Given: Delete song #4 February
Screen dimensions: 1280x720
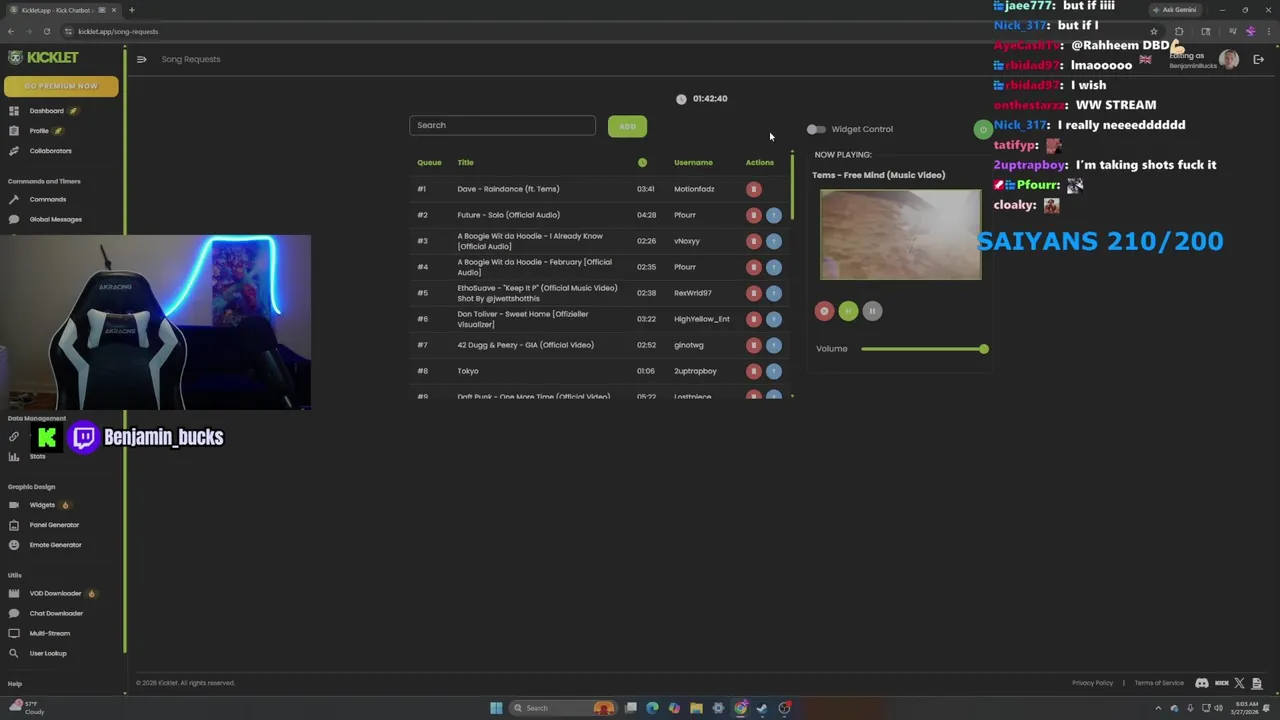Looking at the screenshot, I should [754, 267].
